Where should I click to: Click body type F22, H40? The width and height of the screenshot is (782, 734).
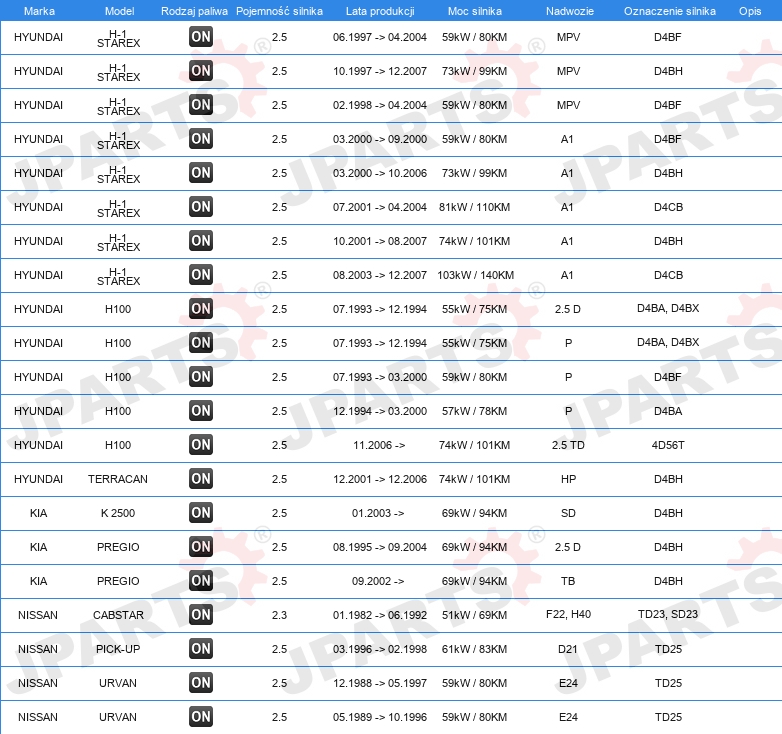tap(569, 614)
